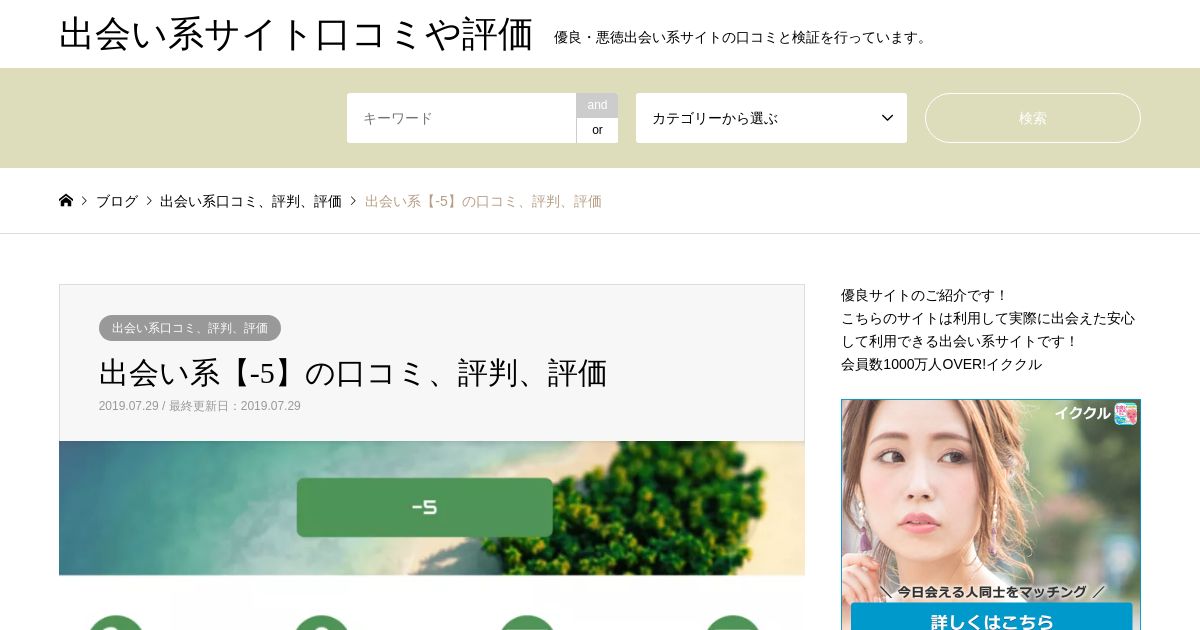Viewport: 1200px width, 630px height.
Task: Click the gray 出会い系口コミ、評判、評価 category tag
Action: pyautogui.click(x=190, y=328)
